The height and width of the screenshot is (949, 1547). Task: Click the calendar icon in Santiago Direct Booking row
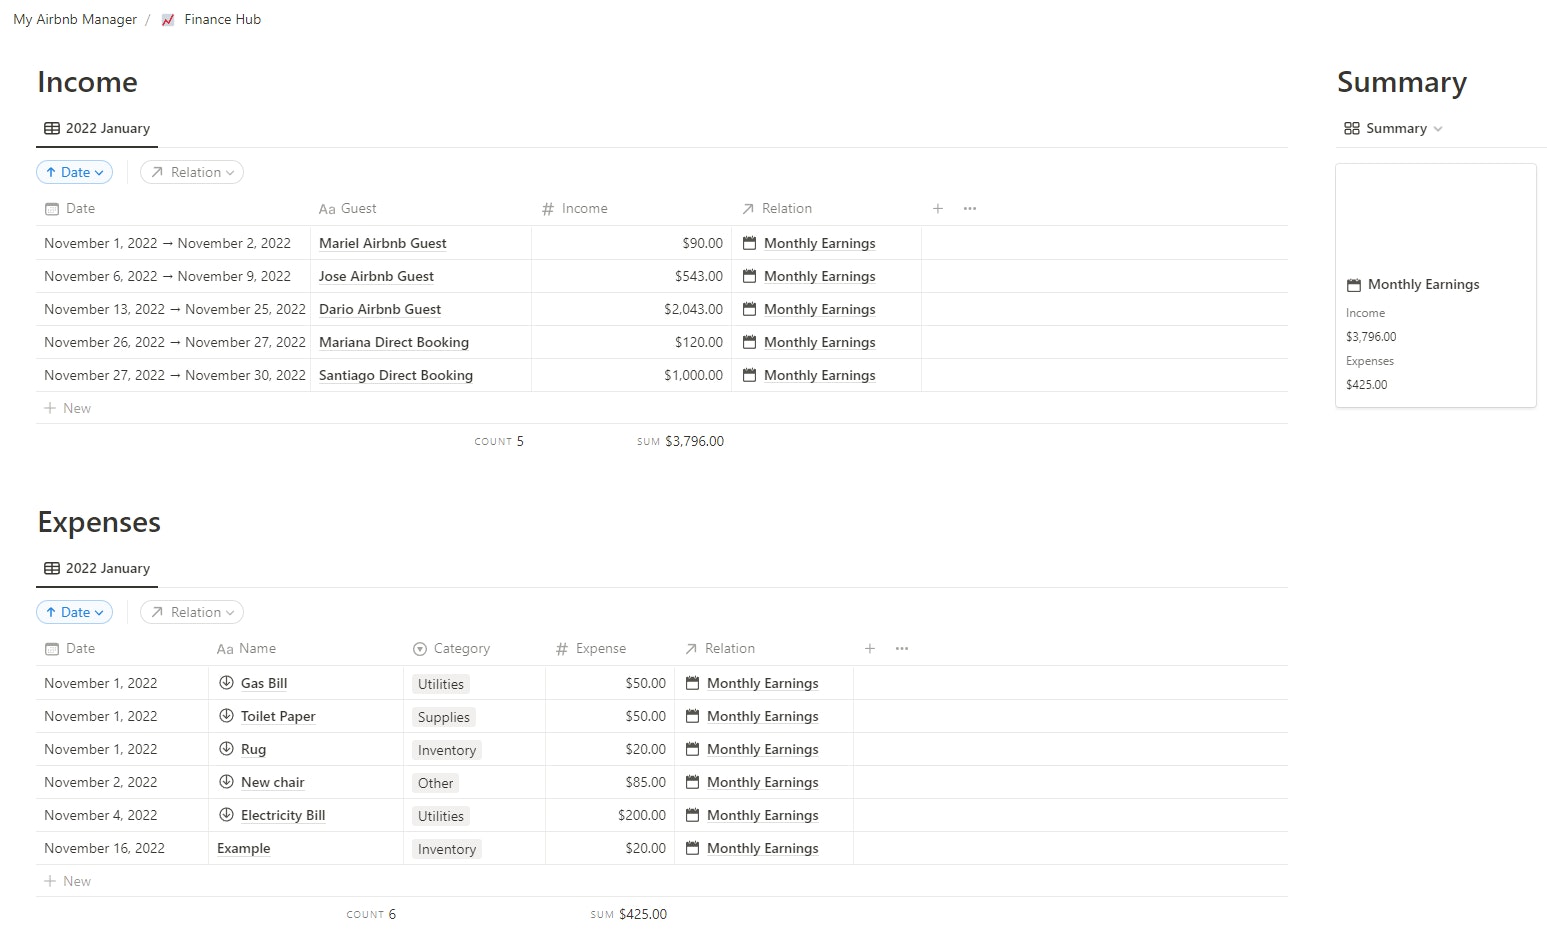tap(750, 375)
